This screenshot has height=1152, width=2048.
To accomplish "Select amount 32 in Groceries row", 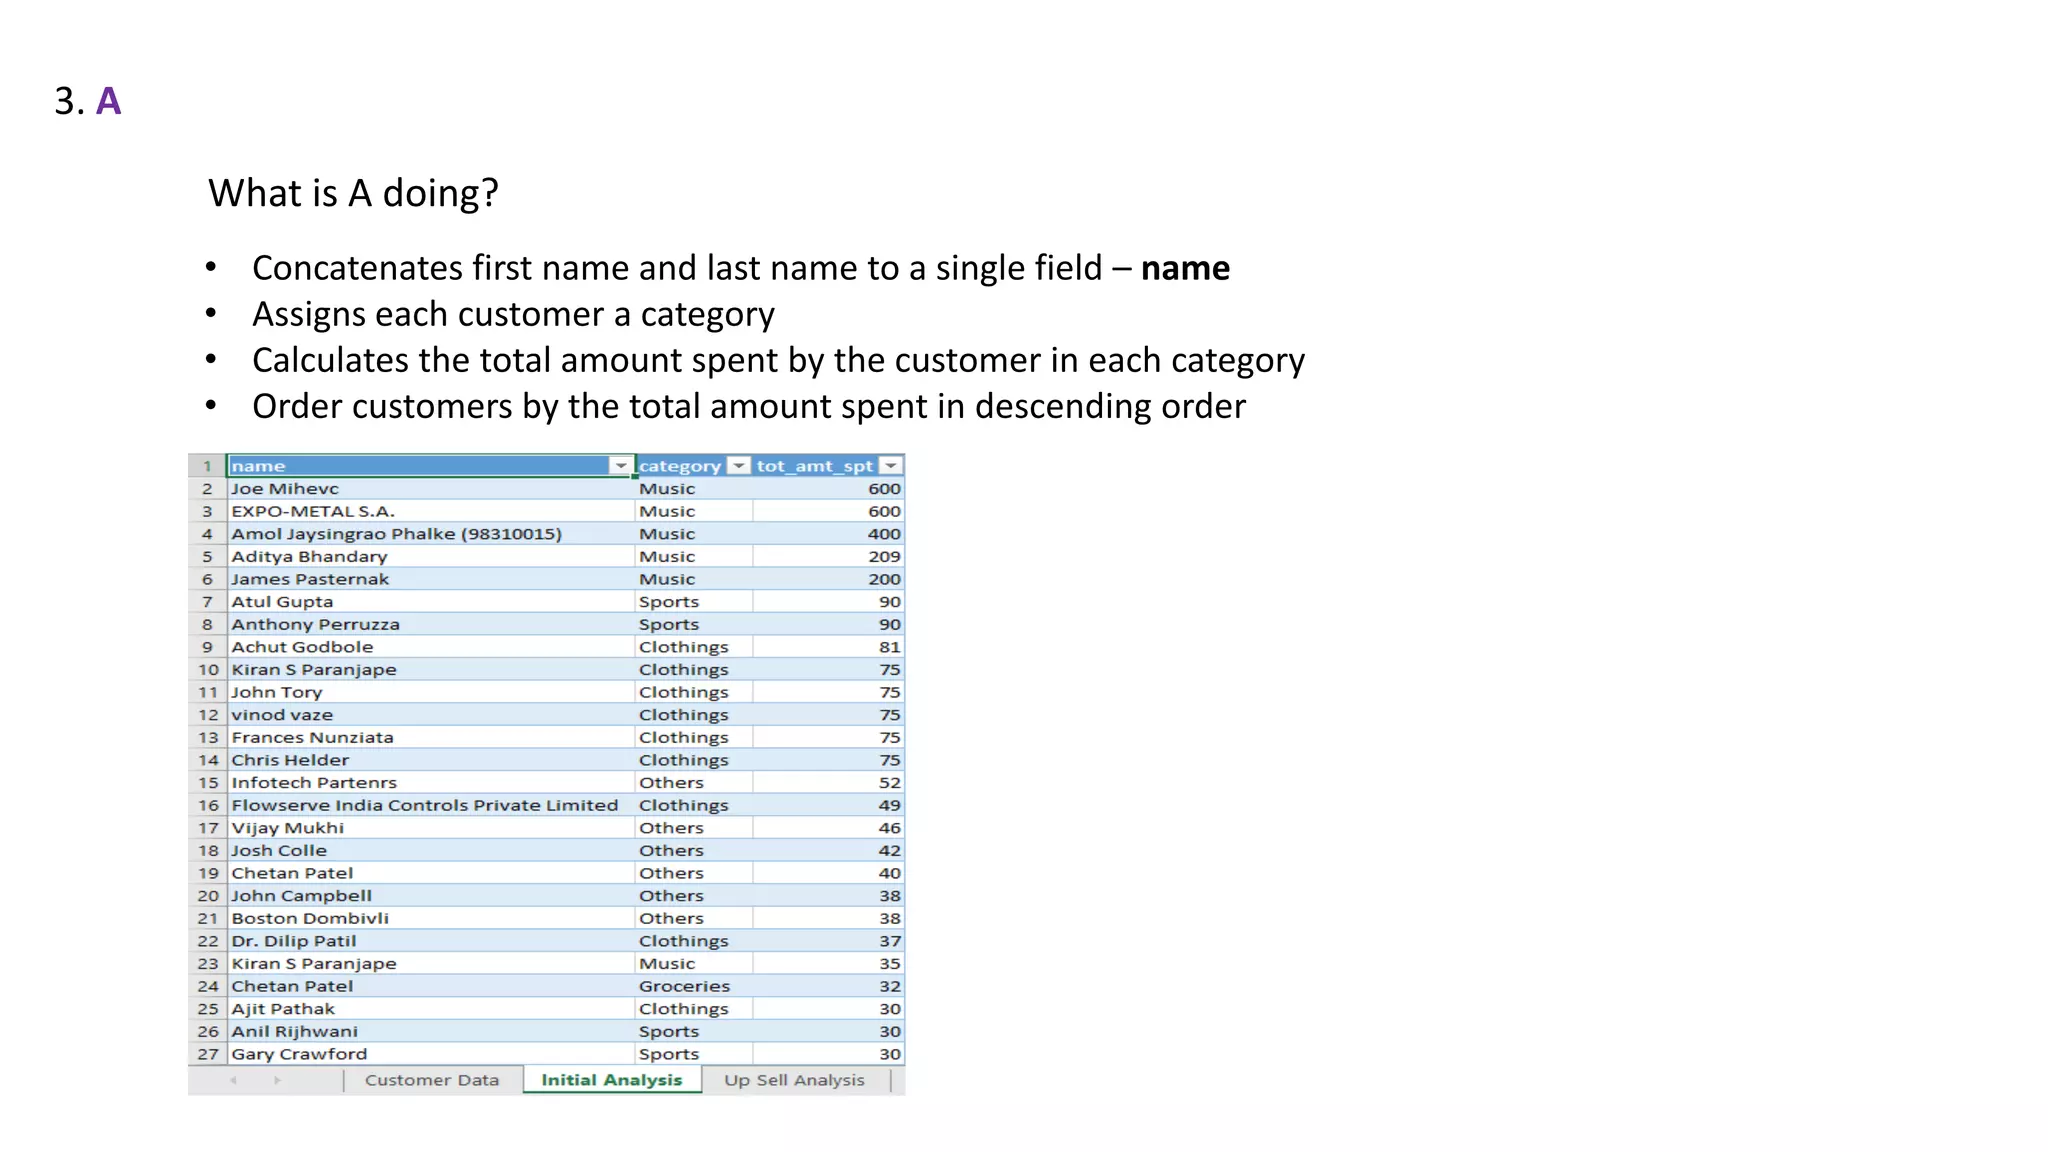I will pos(828,986).
